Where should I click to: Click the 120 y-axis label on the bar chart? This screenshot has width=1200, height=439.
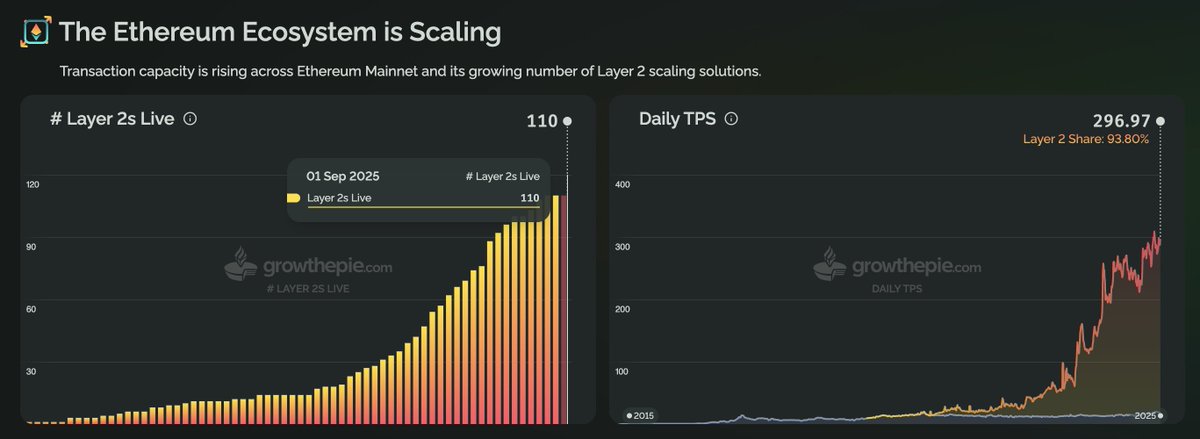point(32,185)
